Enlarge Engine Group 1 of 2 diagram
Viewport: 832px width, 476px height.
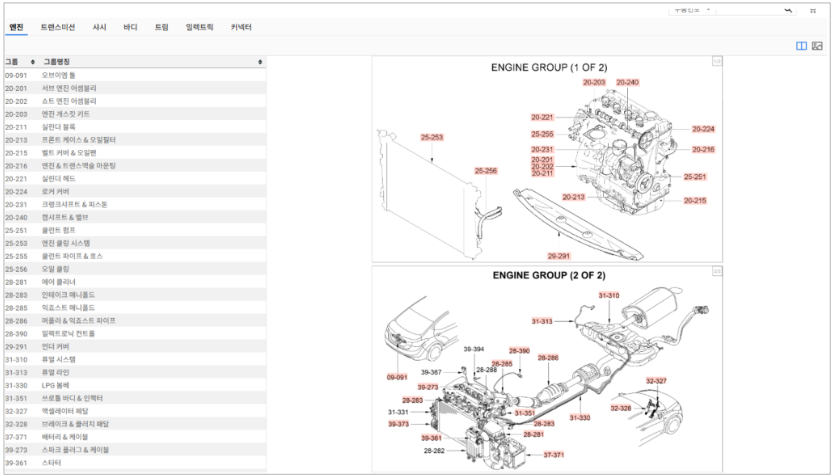pos(716,62)
